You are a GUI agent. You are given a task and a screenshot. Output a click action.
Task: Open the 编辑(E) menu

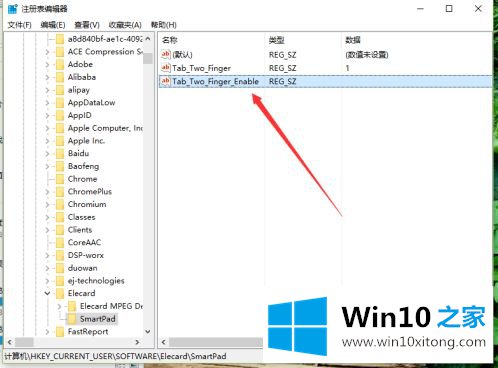(x=53, y=25)
